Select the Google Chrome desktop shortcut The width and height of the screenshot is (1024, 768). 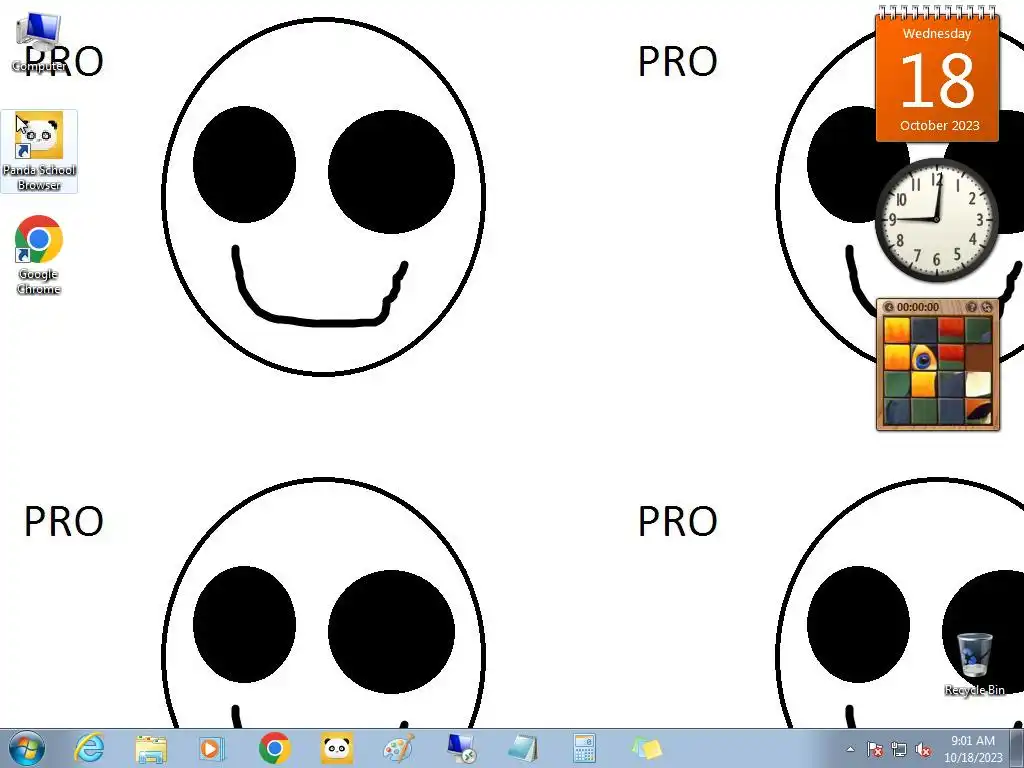(39, 255)
